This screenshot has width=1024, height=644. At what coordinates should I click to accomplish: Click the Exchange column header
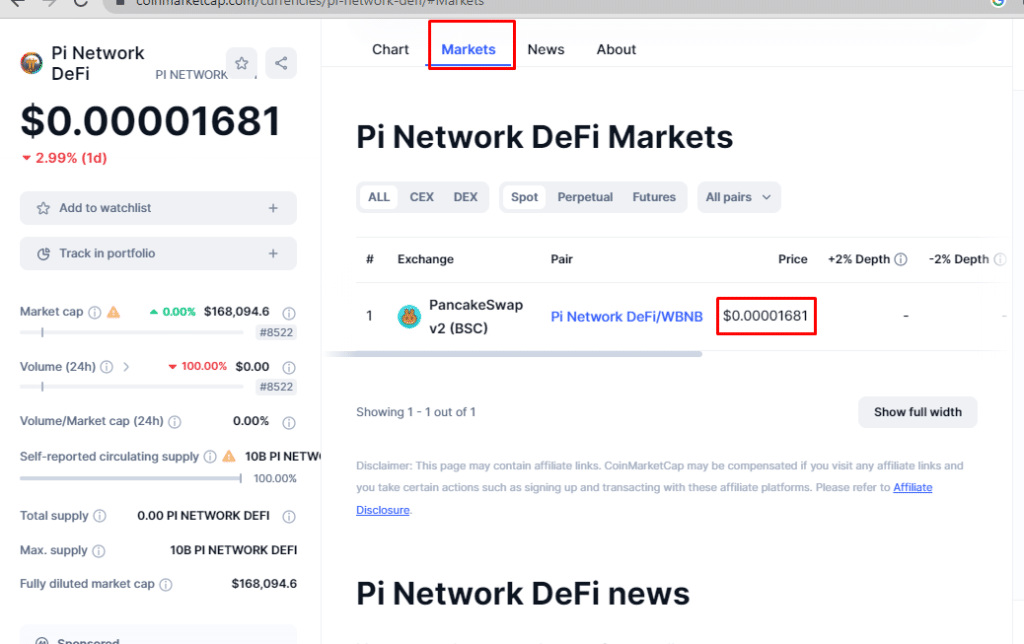(x=425, y=259)
